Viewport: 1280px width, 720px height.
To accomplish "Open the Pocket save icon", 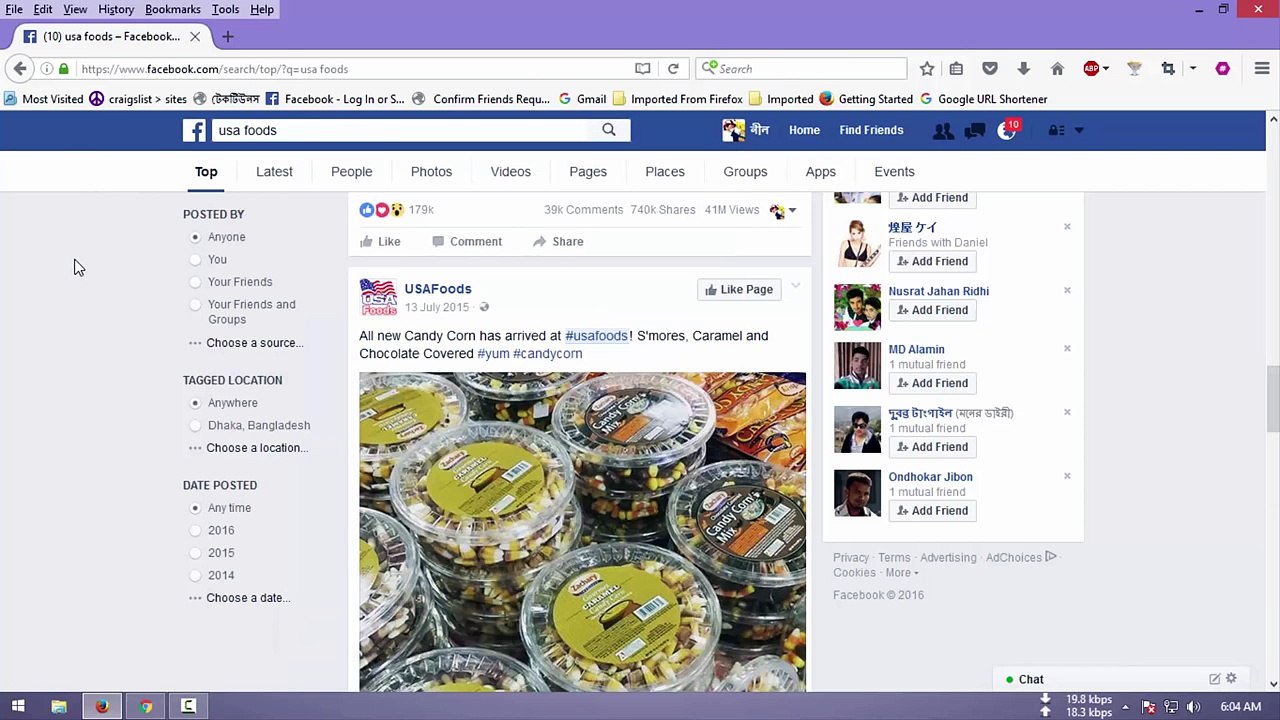I will (990, 69).
